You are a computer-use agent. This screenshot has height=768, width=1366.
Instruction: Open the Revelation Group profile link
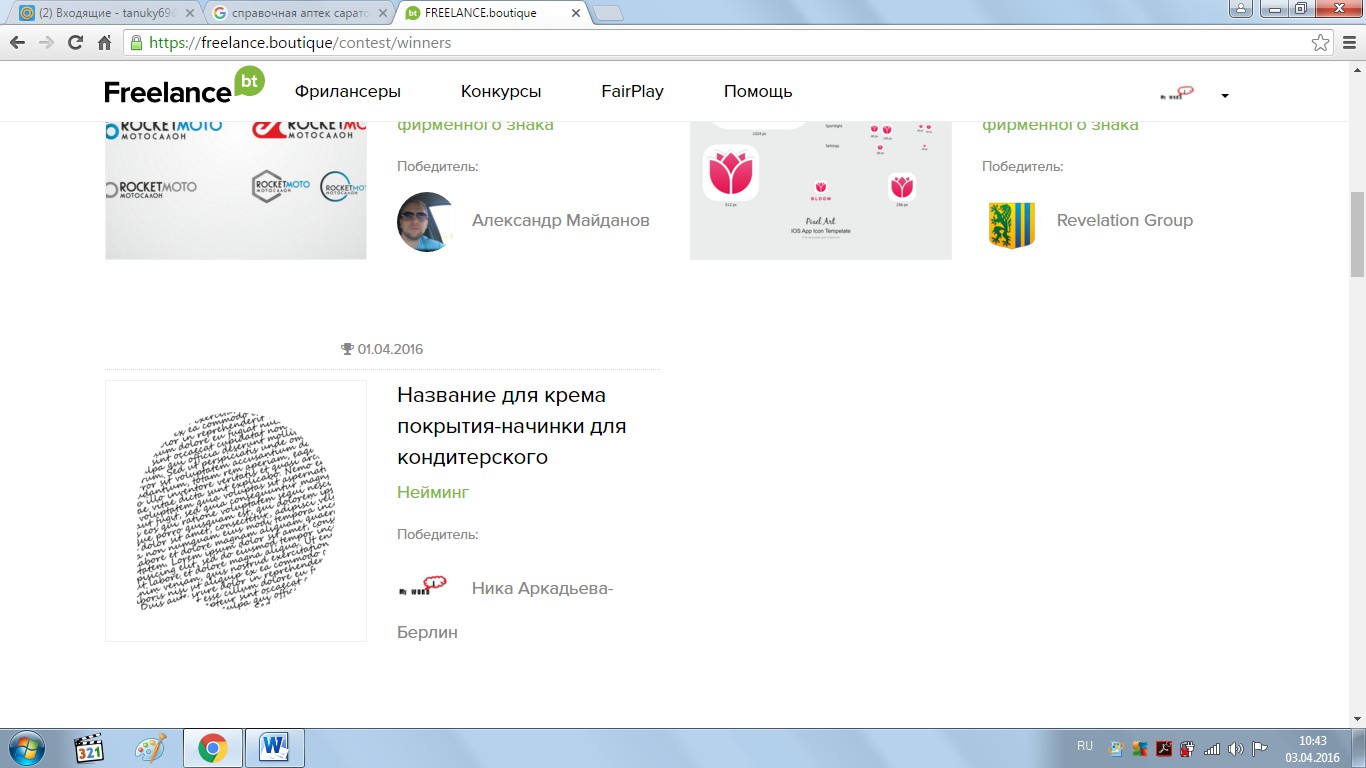tap(1125, 220)
